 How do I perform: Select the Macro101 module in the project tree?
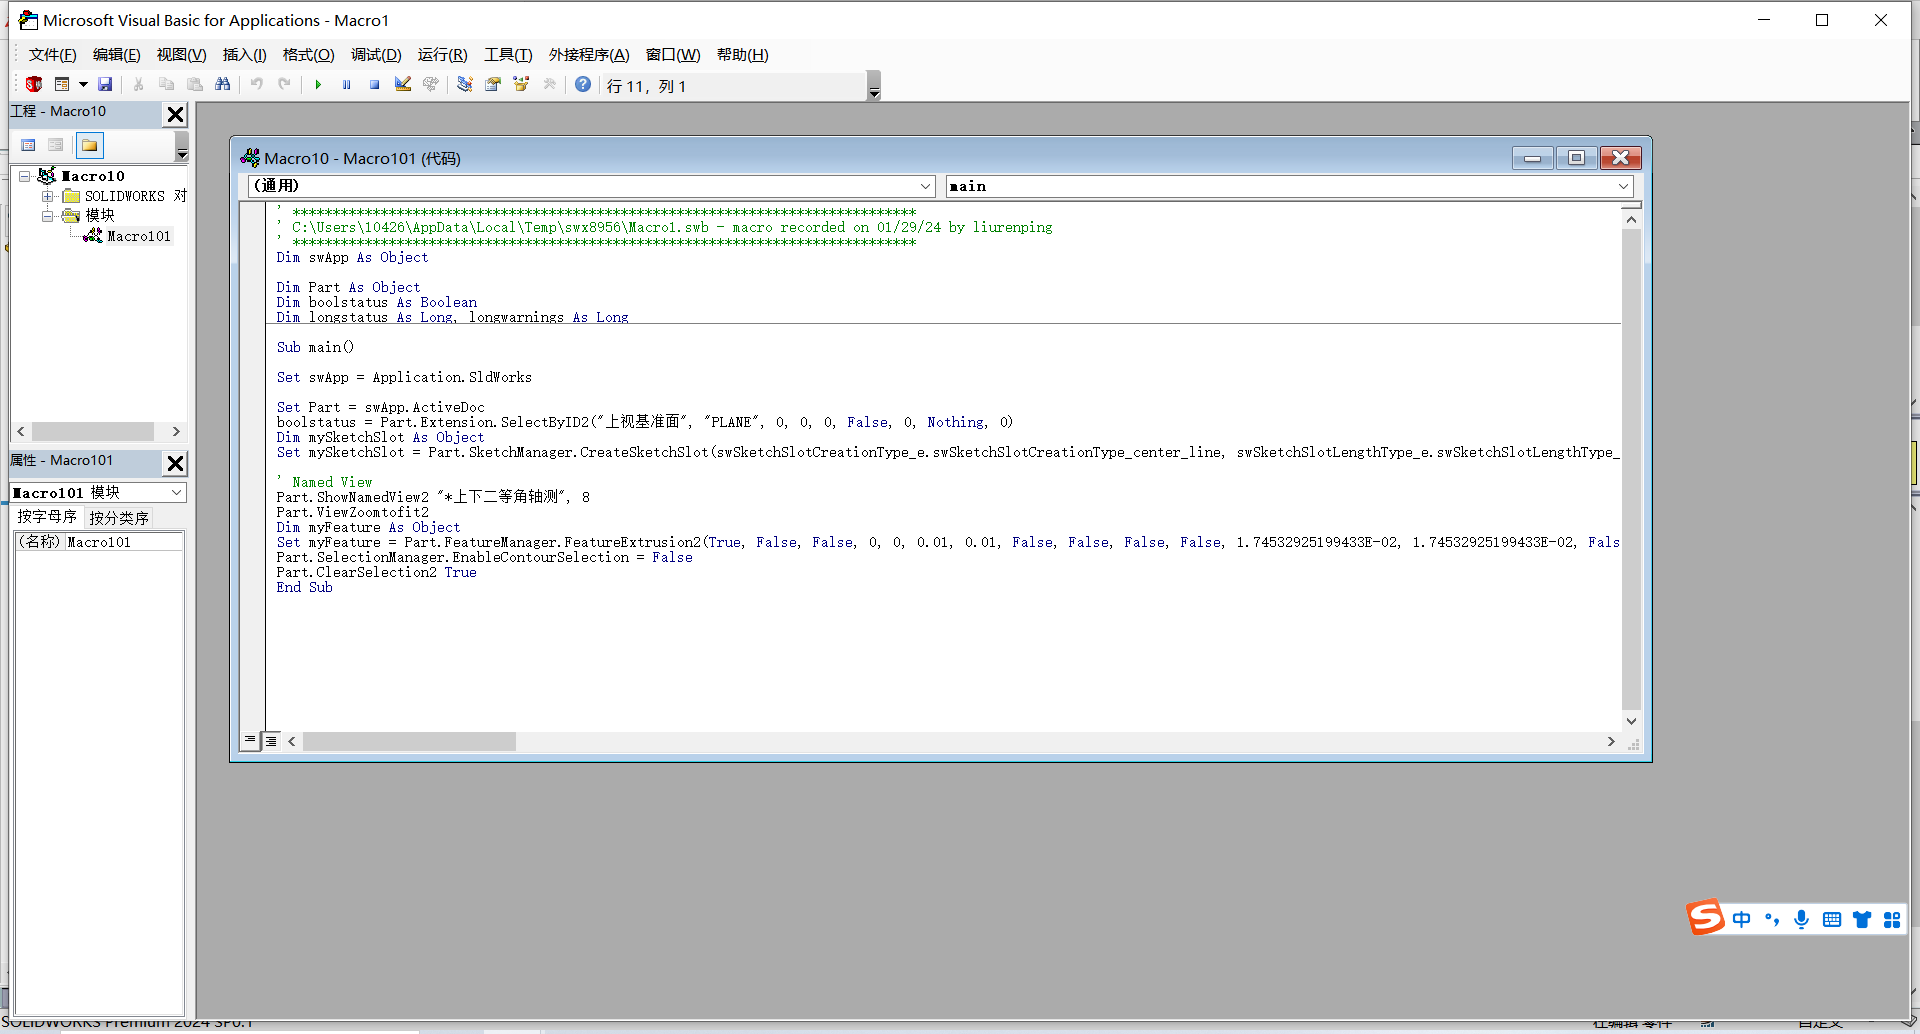(138, 236)
